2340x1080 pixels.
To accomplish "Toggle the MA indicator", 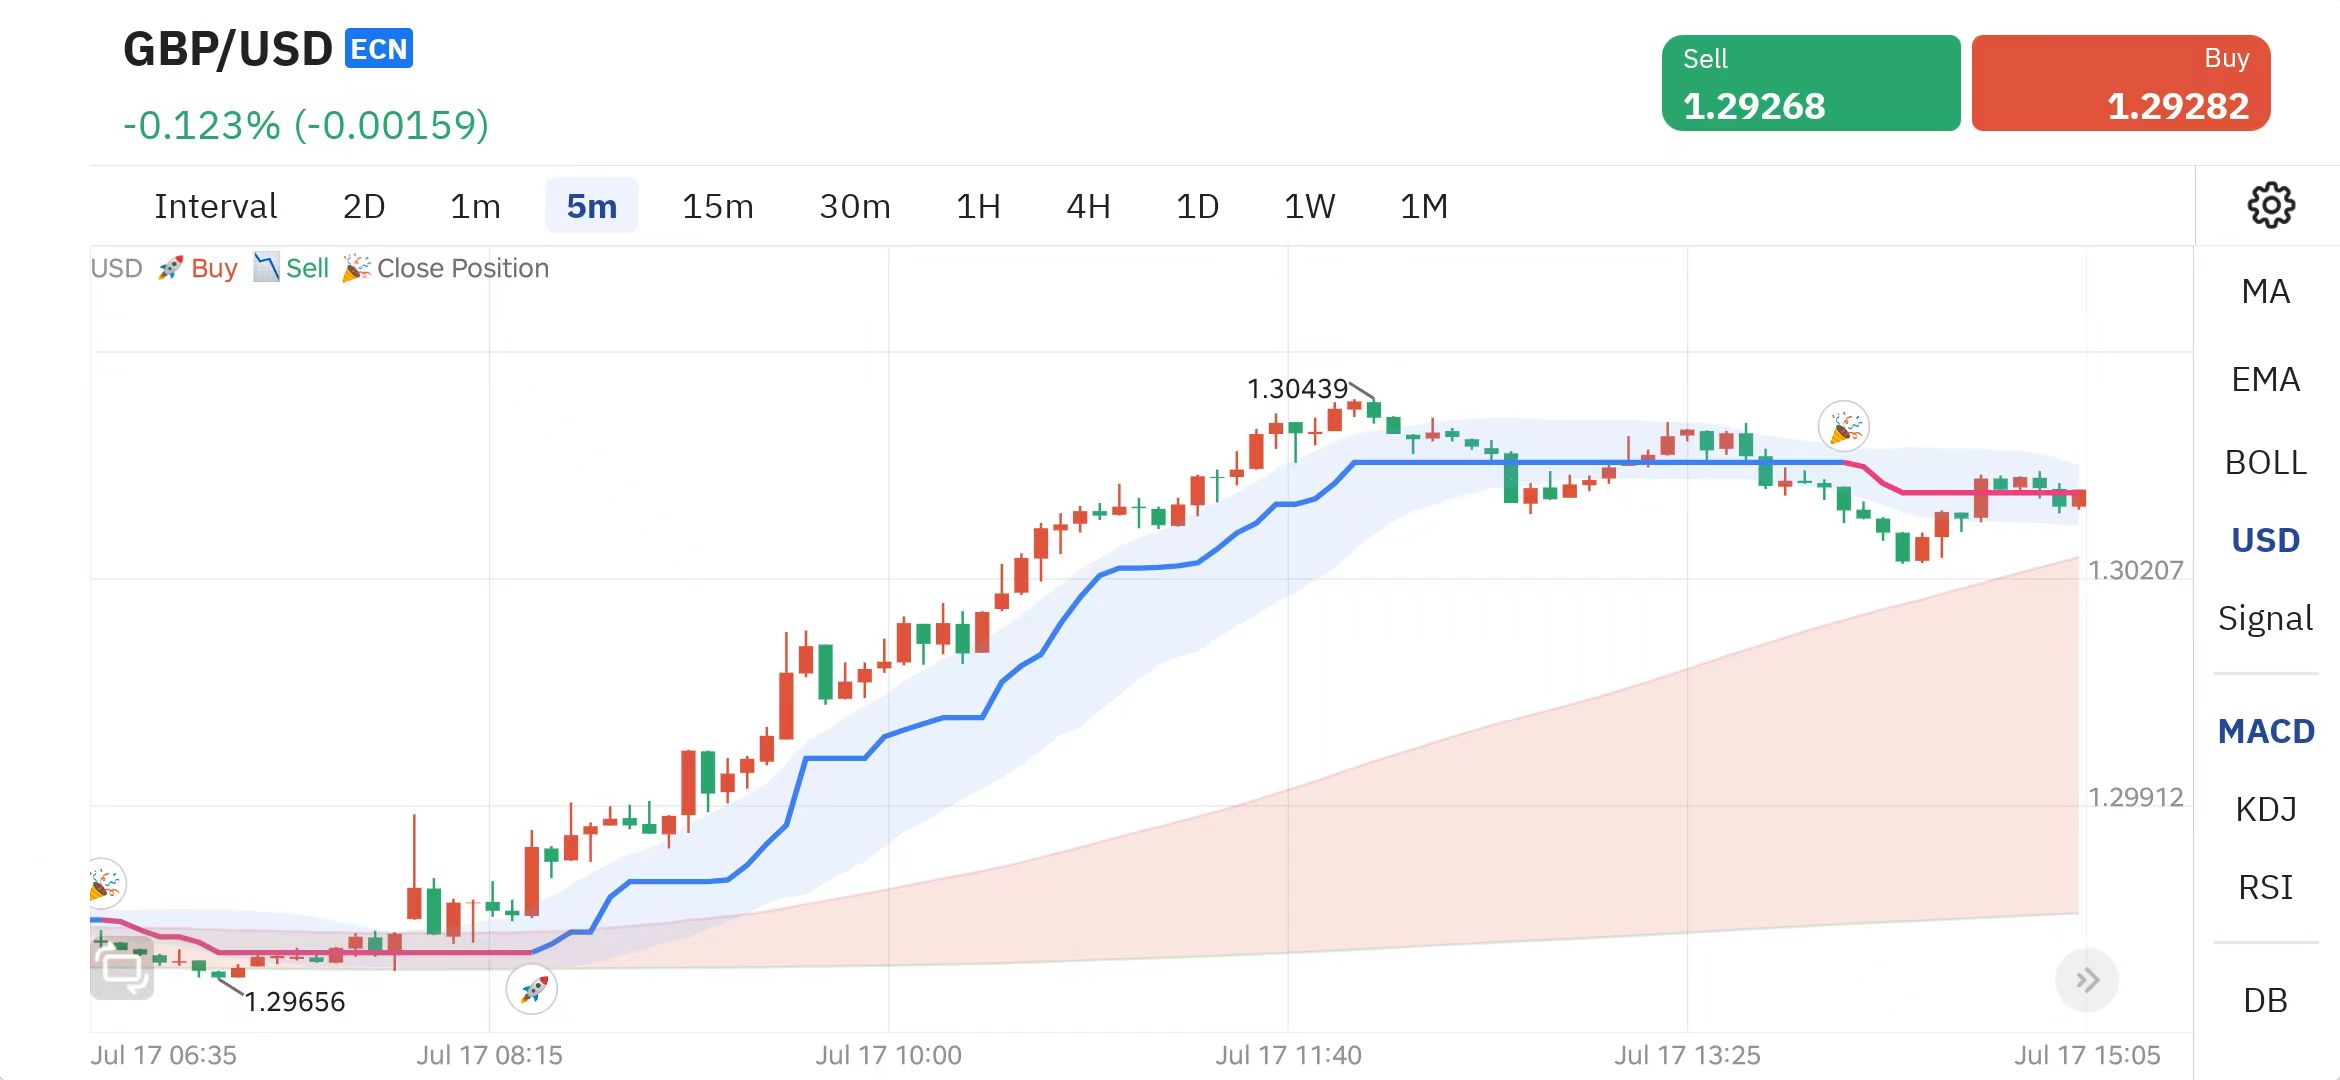I will [x=2265, y=292].
